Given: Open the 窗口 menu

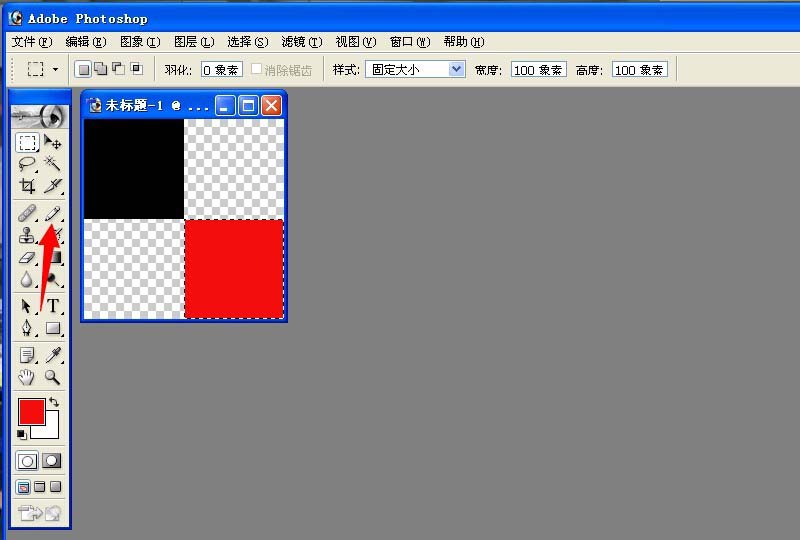Looking at the screenshot, I should [x=410, y=42].
